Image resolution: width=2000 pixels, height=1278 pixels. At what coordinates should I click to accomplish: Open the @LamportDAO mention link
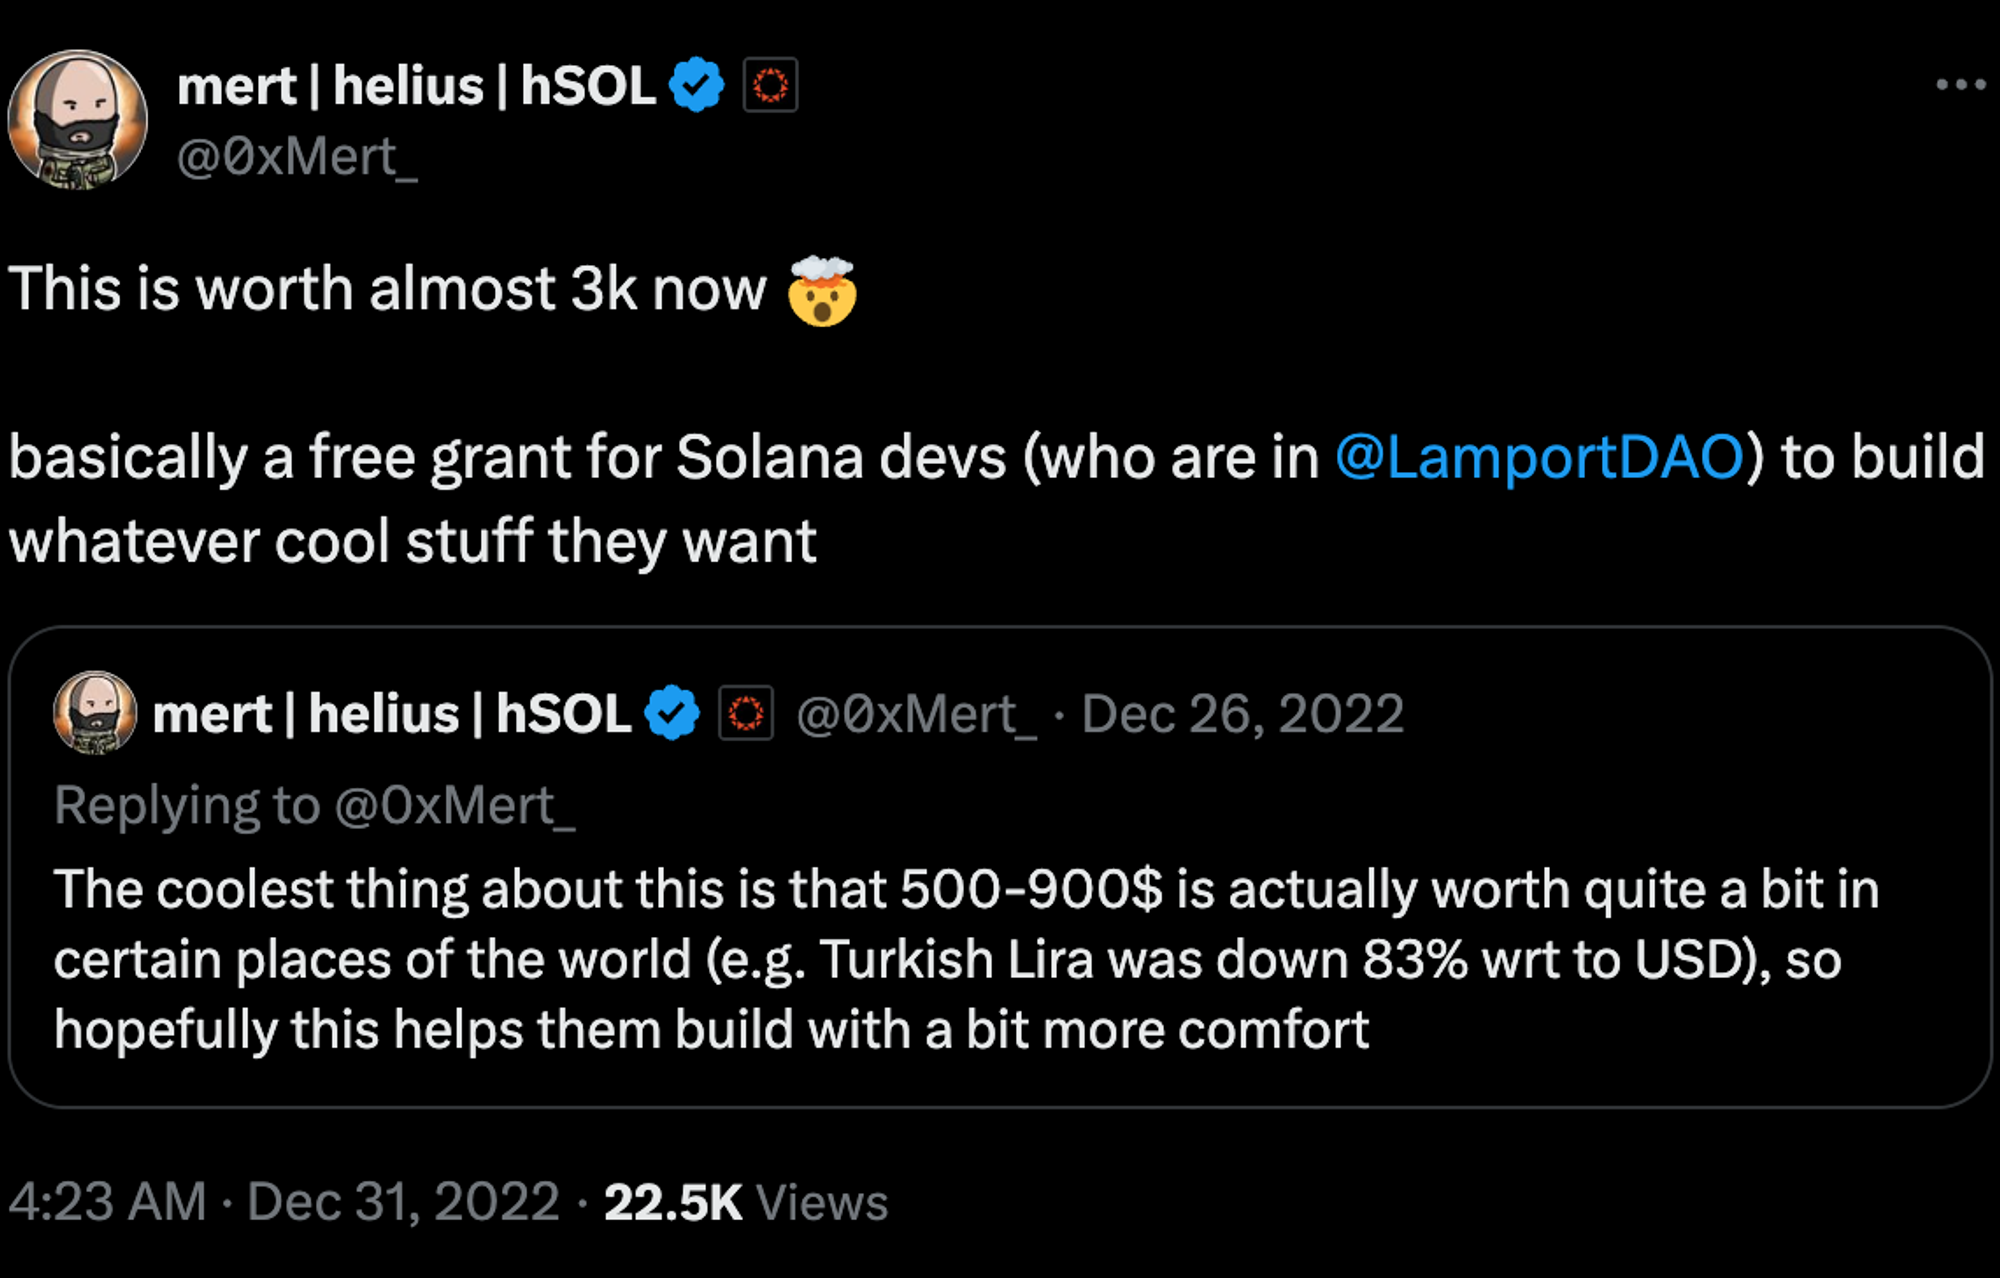point(1540,458)
